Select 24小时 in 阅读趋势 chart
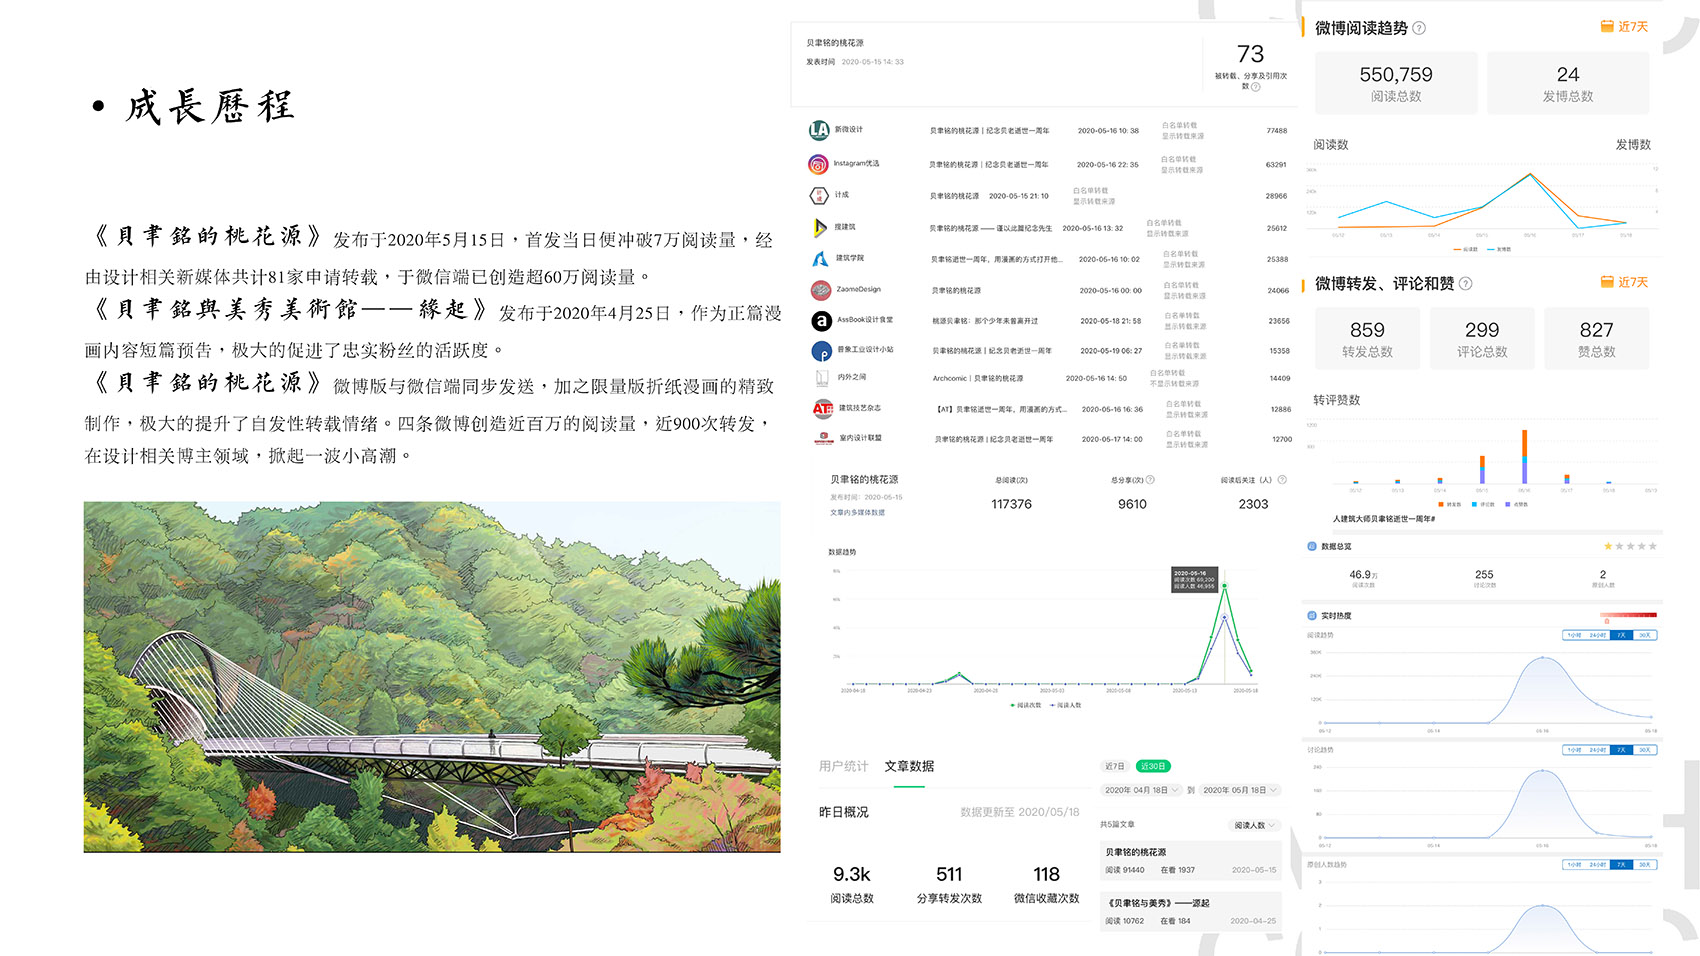This screenshot has width=1700, height=956. pos(1598,635)
